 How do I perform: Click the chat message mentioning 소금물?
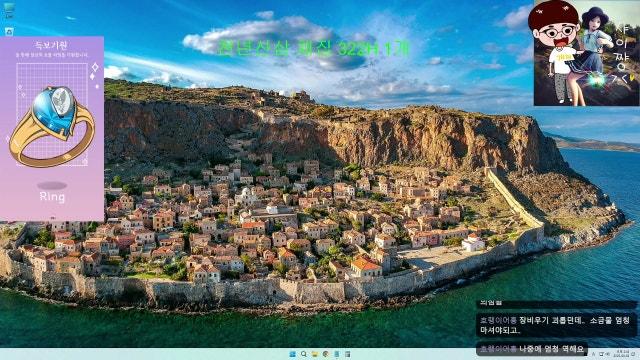pos(555,325)
